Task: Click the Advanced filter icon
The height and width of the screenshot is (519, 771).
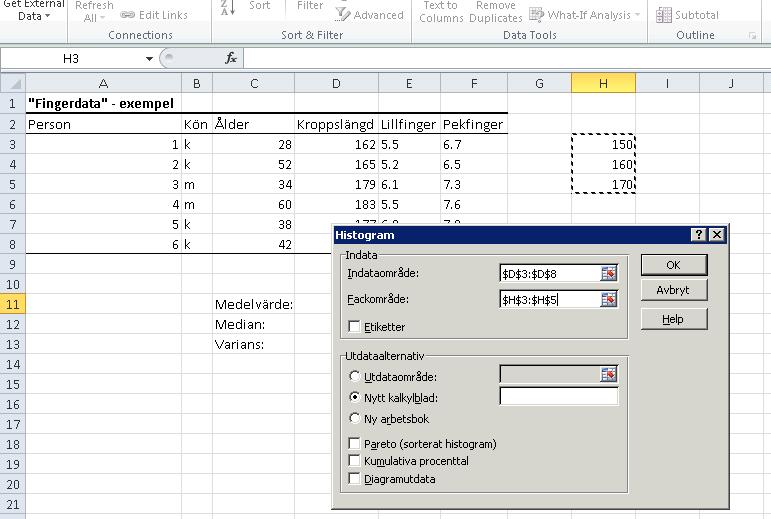Action: point(342,15)
